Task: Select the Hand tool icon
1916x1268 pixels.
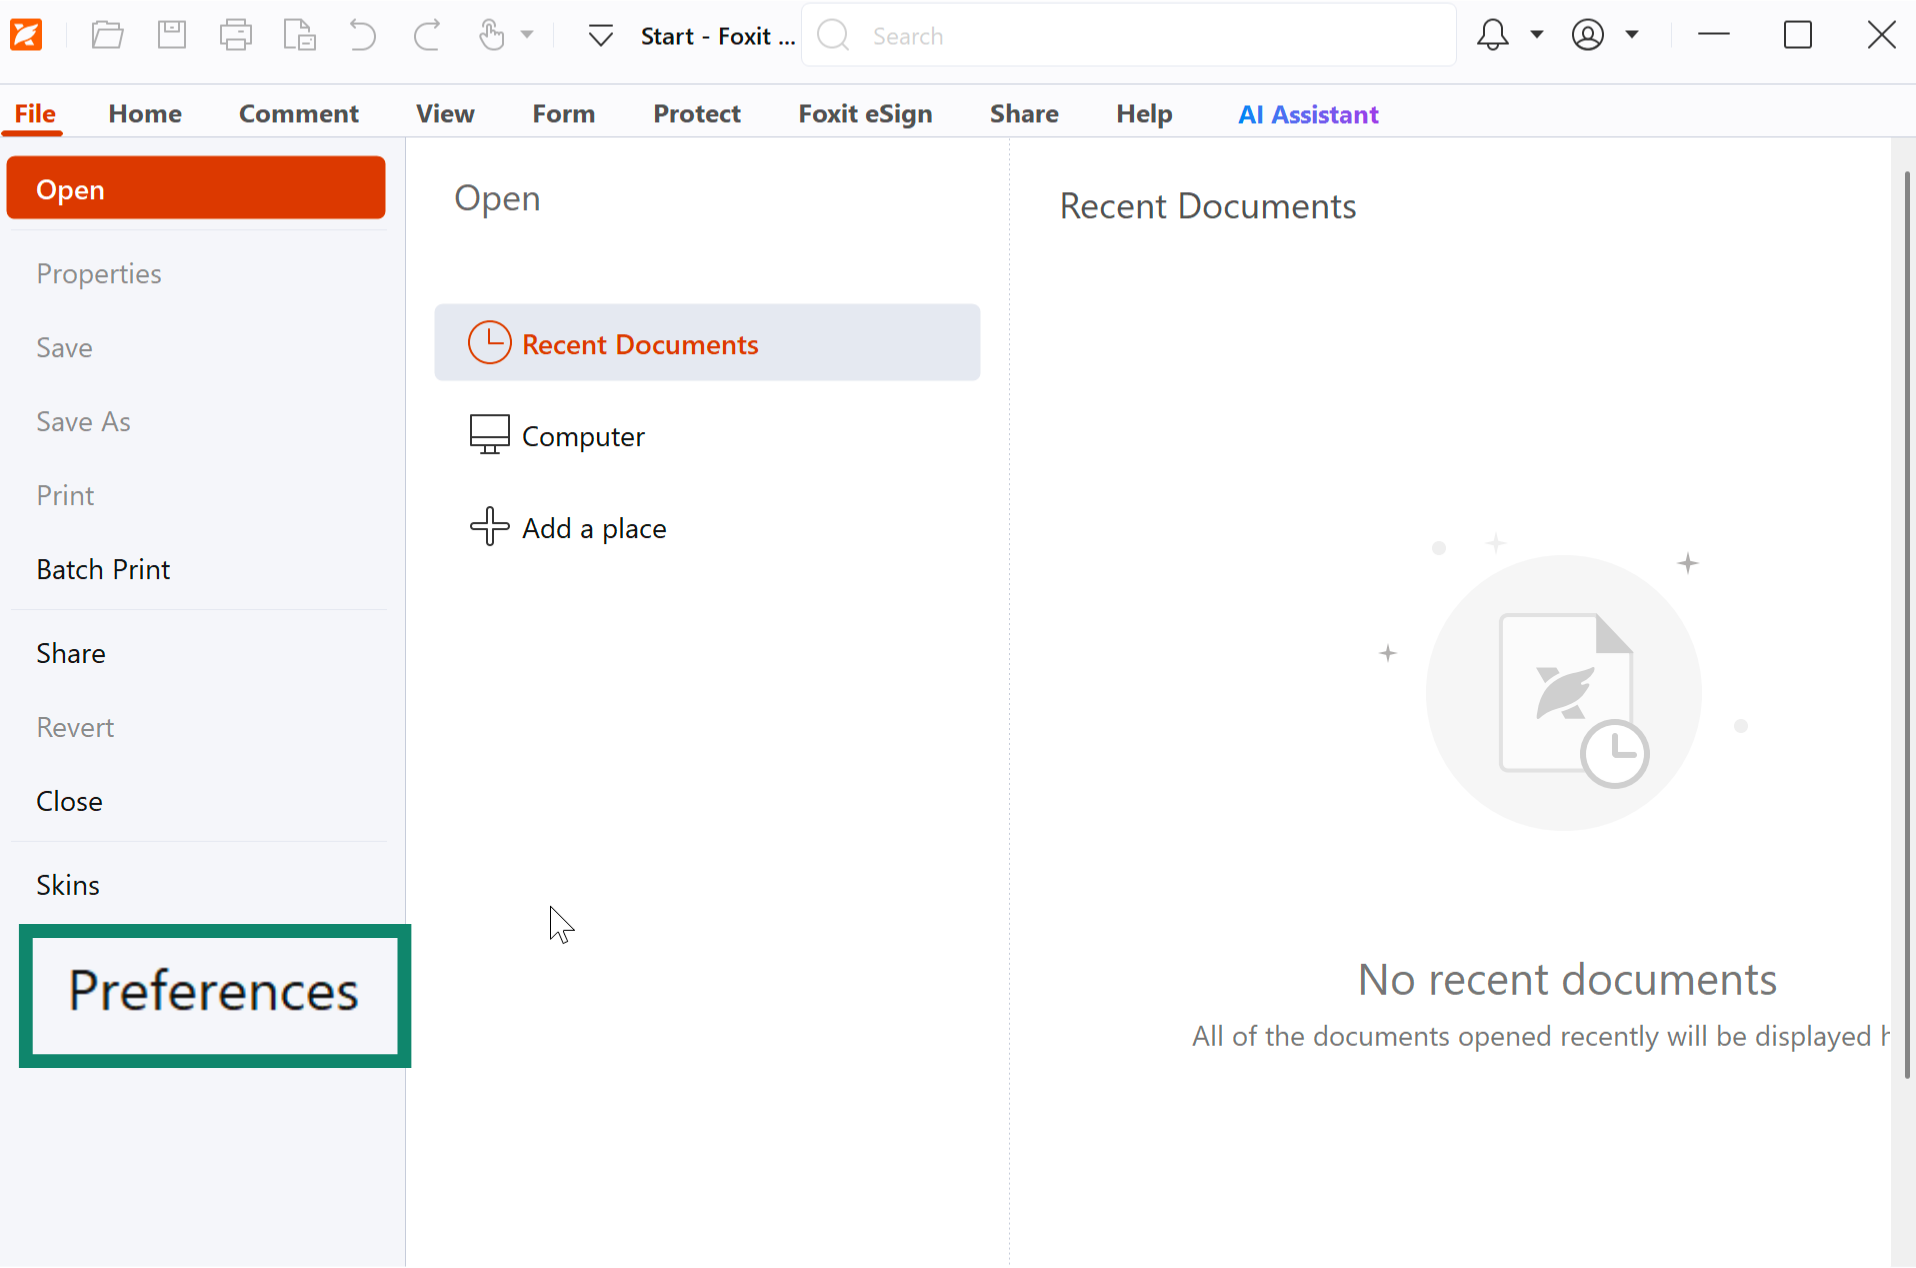Action: (x=491, y=35)
